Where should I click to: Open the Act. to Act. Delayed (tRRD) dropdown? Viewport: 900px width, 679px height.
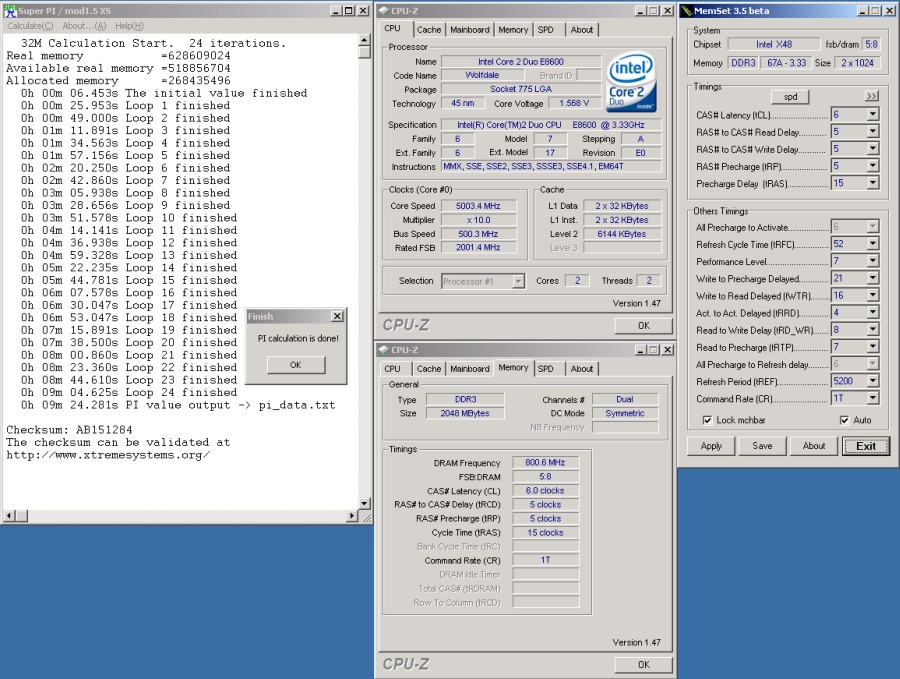[x=872, y=313]
